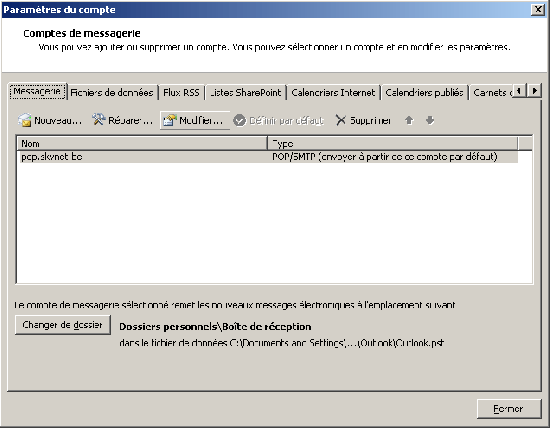Sort accounts by Type column header
This screenshot has height=428, width=550.
pyautogui.click(x=393, y=143)
